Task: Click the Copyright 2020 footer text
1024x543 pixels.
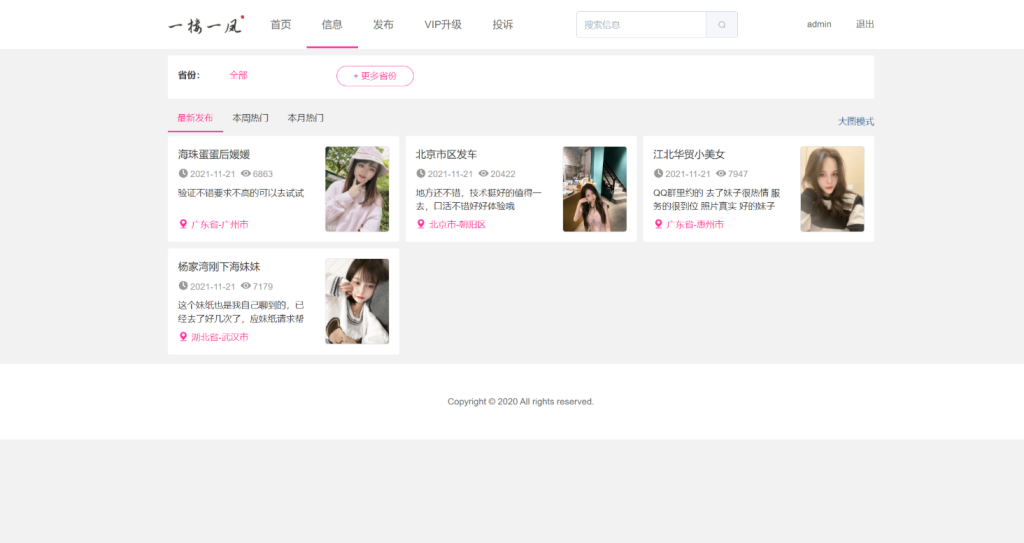Action: coord(520,401)
